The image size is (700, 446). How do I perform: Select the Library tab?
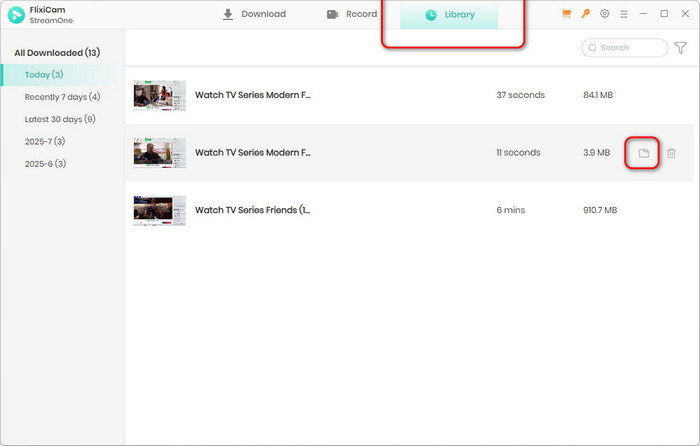coord(449,15)
